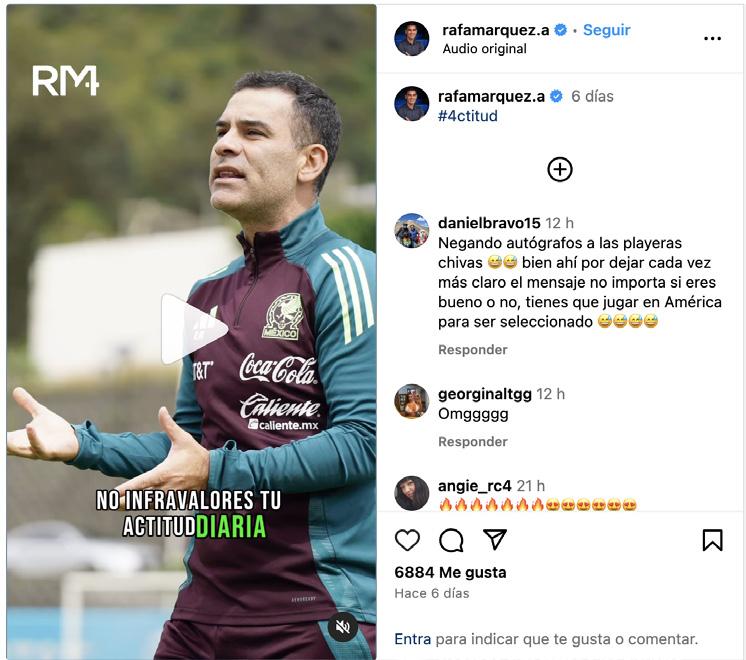746x660 pixels.
Task: Open angie_rc4 profile username
Action: pos(474,485)
